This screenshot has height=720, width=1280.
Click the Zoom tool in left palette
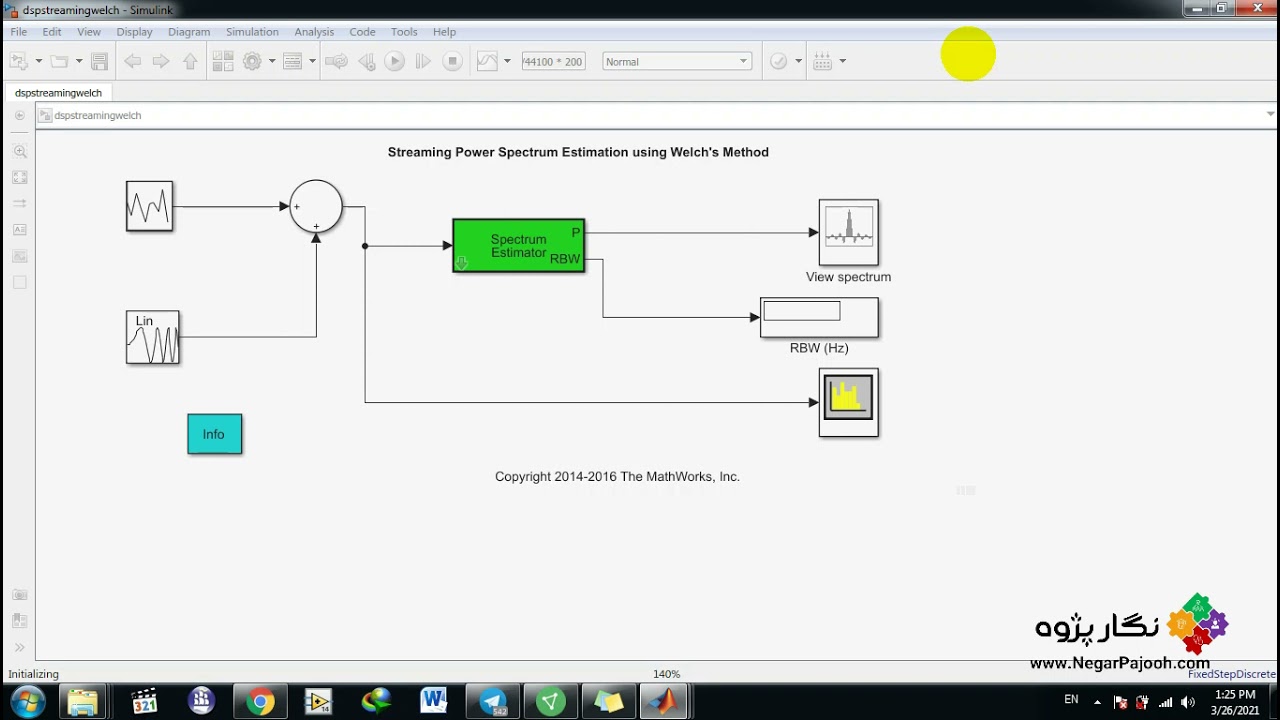click(19, 152)
